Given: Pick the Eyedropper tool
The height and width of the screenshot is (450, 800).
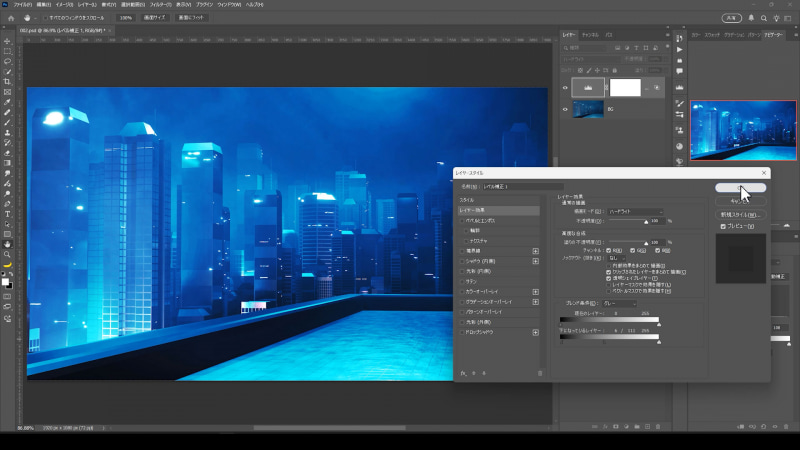Looking at the screenshot, I should [7, 102].
